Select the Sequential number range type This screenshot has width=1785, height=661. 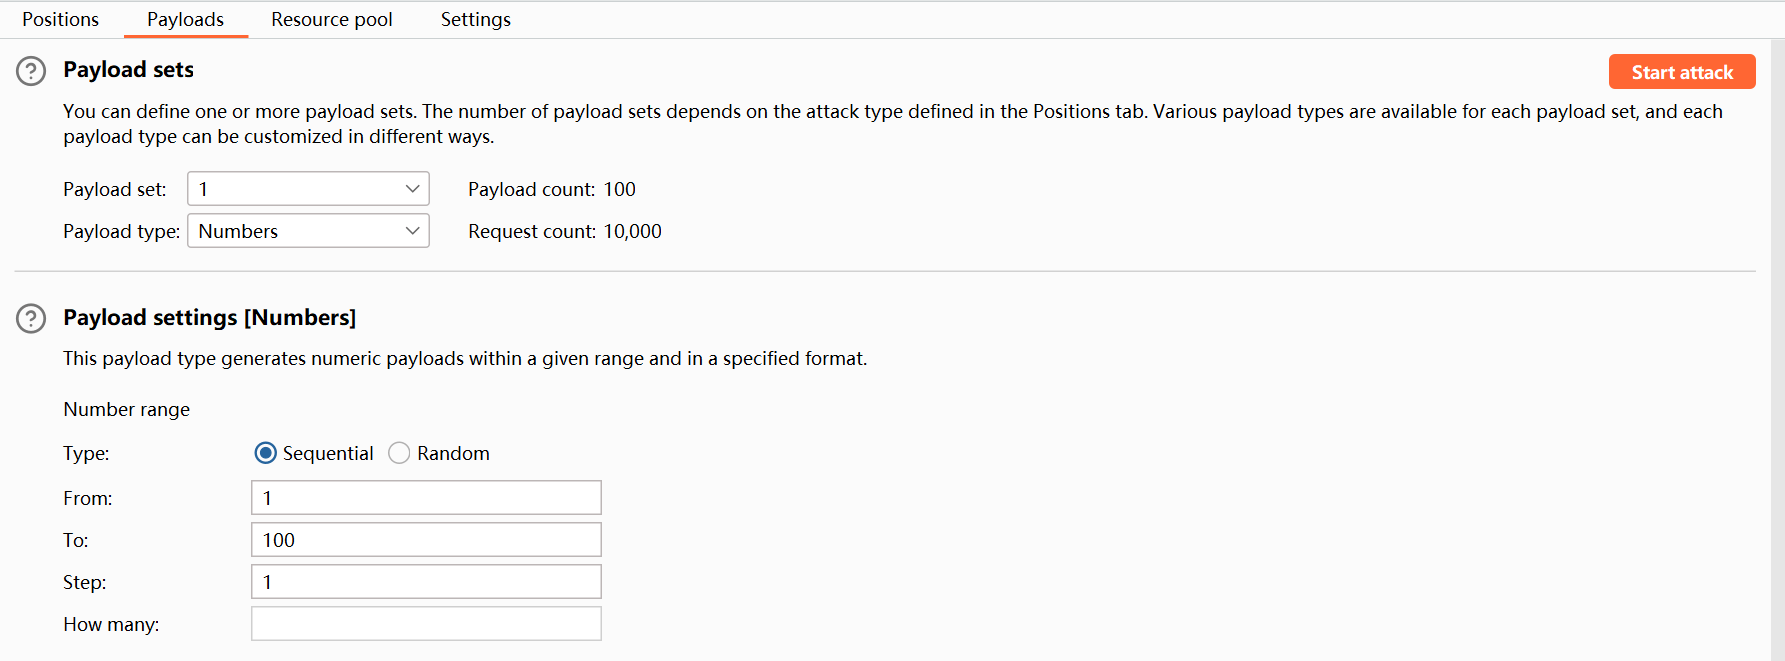tap(265, 453)
